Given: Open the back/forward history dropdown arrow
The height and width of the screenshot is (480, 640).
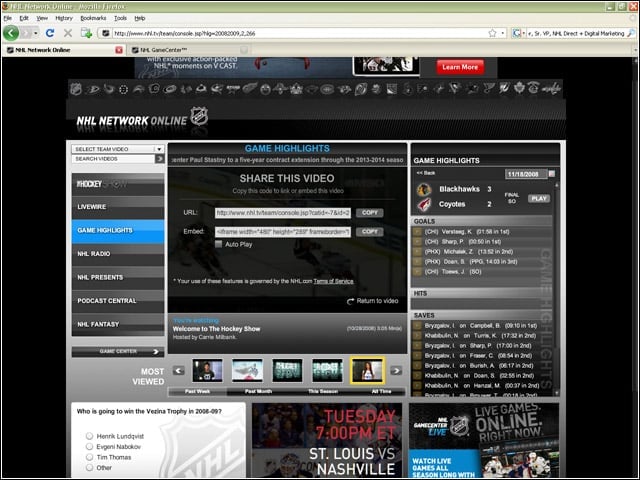Looking at the screenshot, I should [x=36, y=33].
